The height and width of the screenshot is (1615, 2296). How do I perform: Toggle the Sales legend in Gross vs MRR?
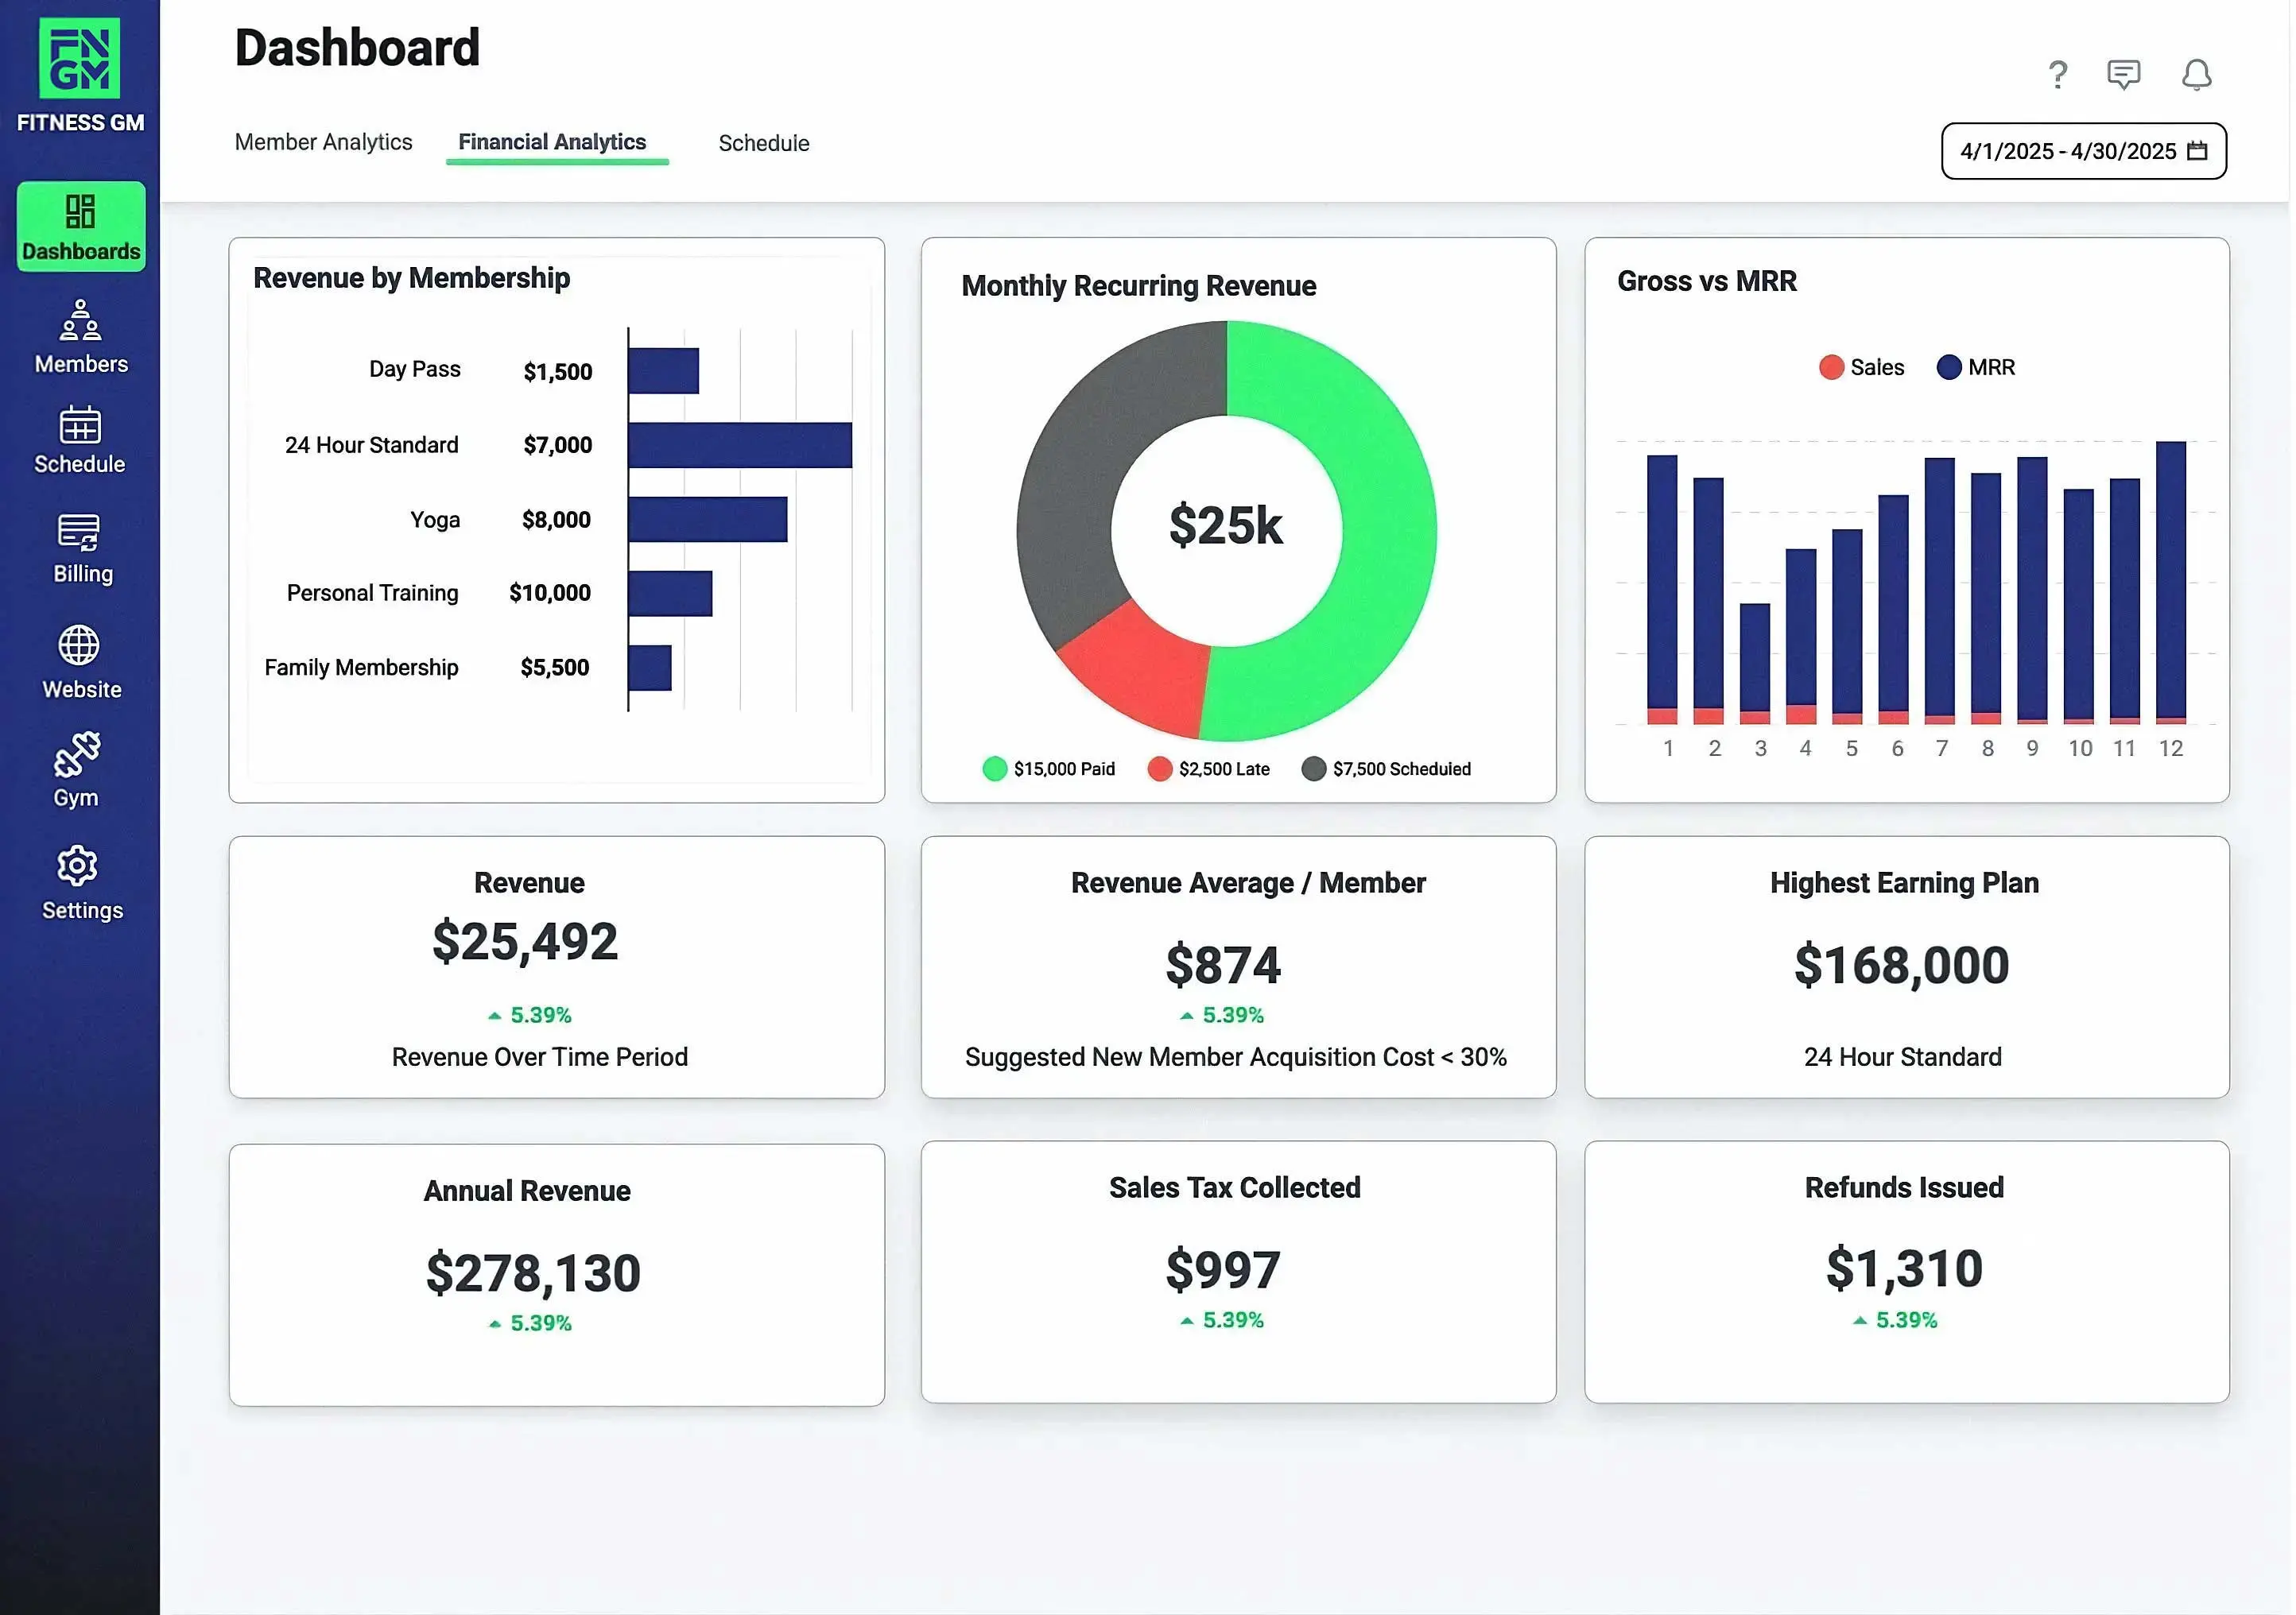pos(1862,367)
